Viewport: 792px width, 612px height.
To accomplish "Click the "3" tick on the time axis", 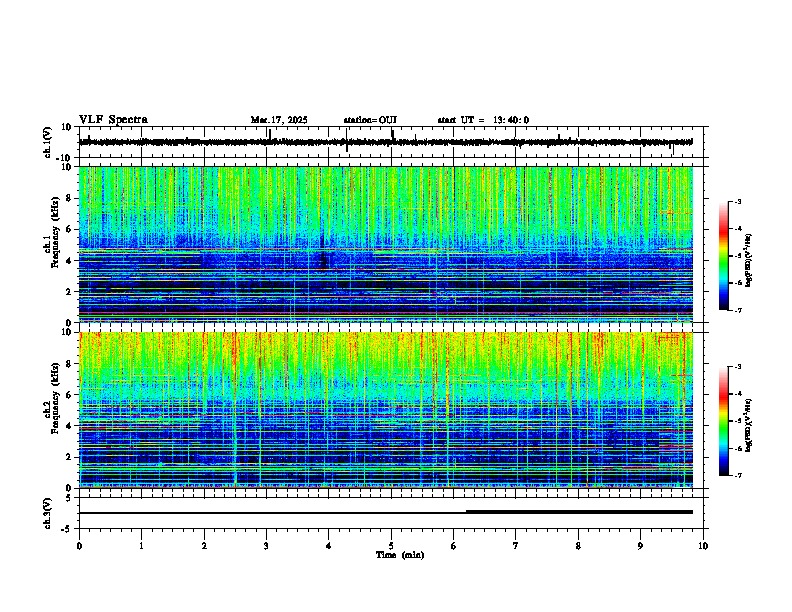I will 266,546.
